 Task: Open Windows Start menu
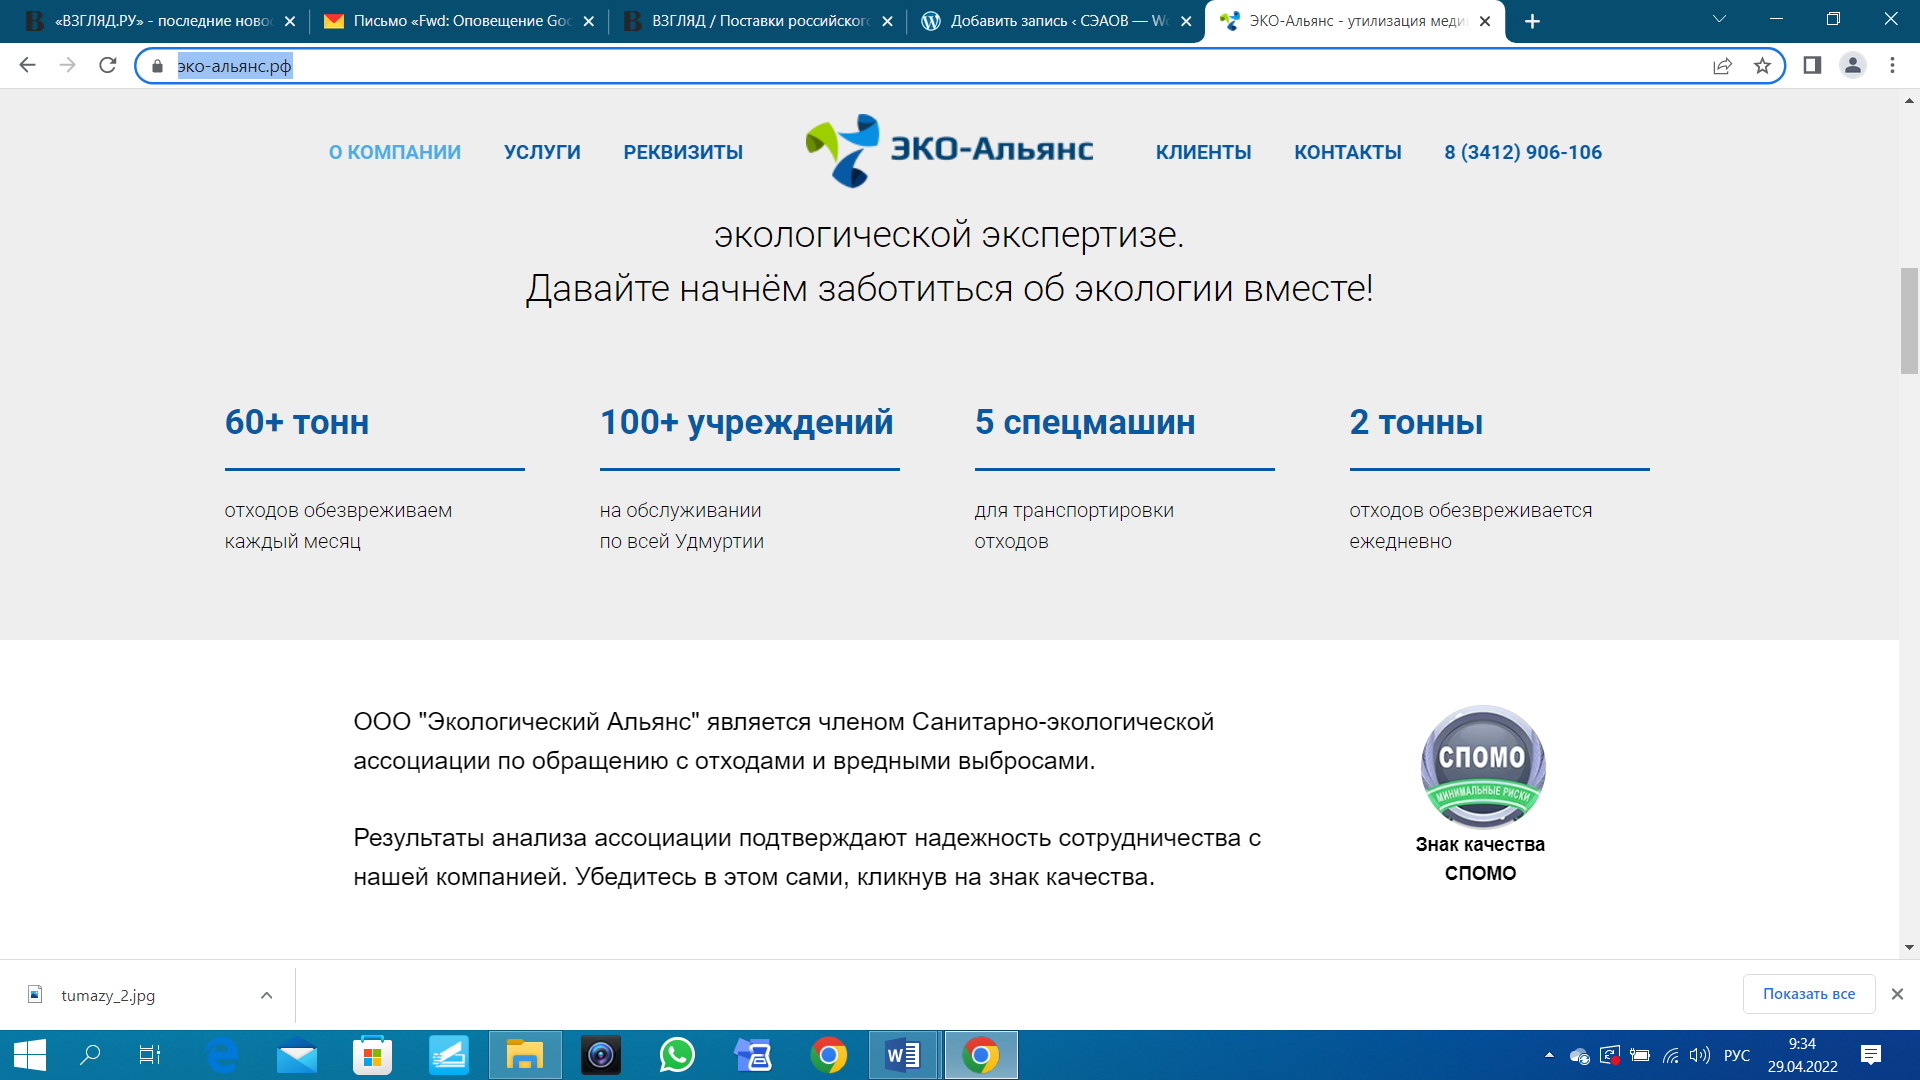[30, 1055]
